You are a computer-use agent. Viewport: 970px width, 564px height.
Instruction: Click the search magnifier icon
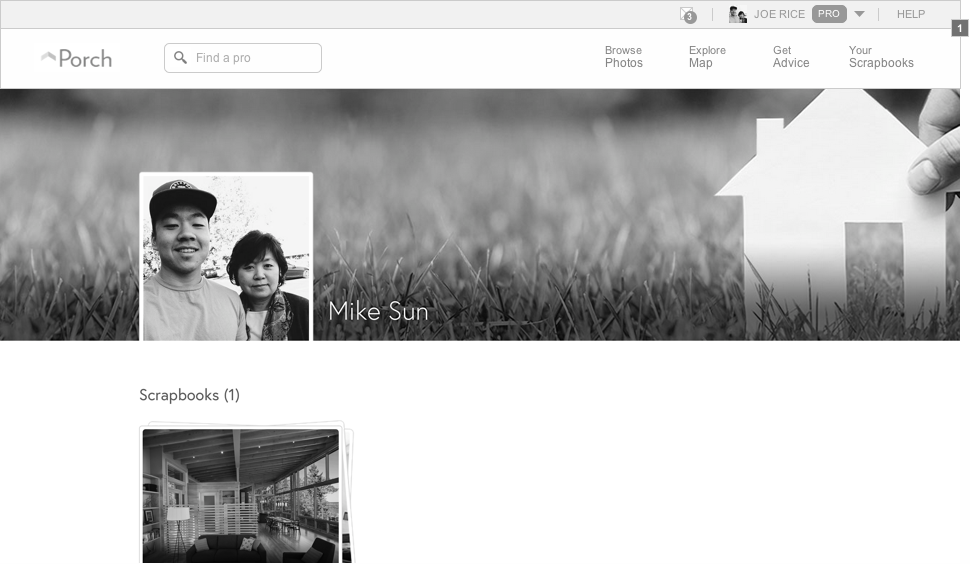[x=180, y=58]
